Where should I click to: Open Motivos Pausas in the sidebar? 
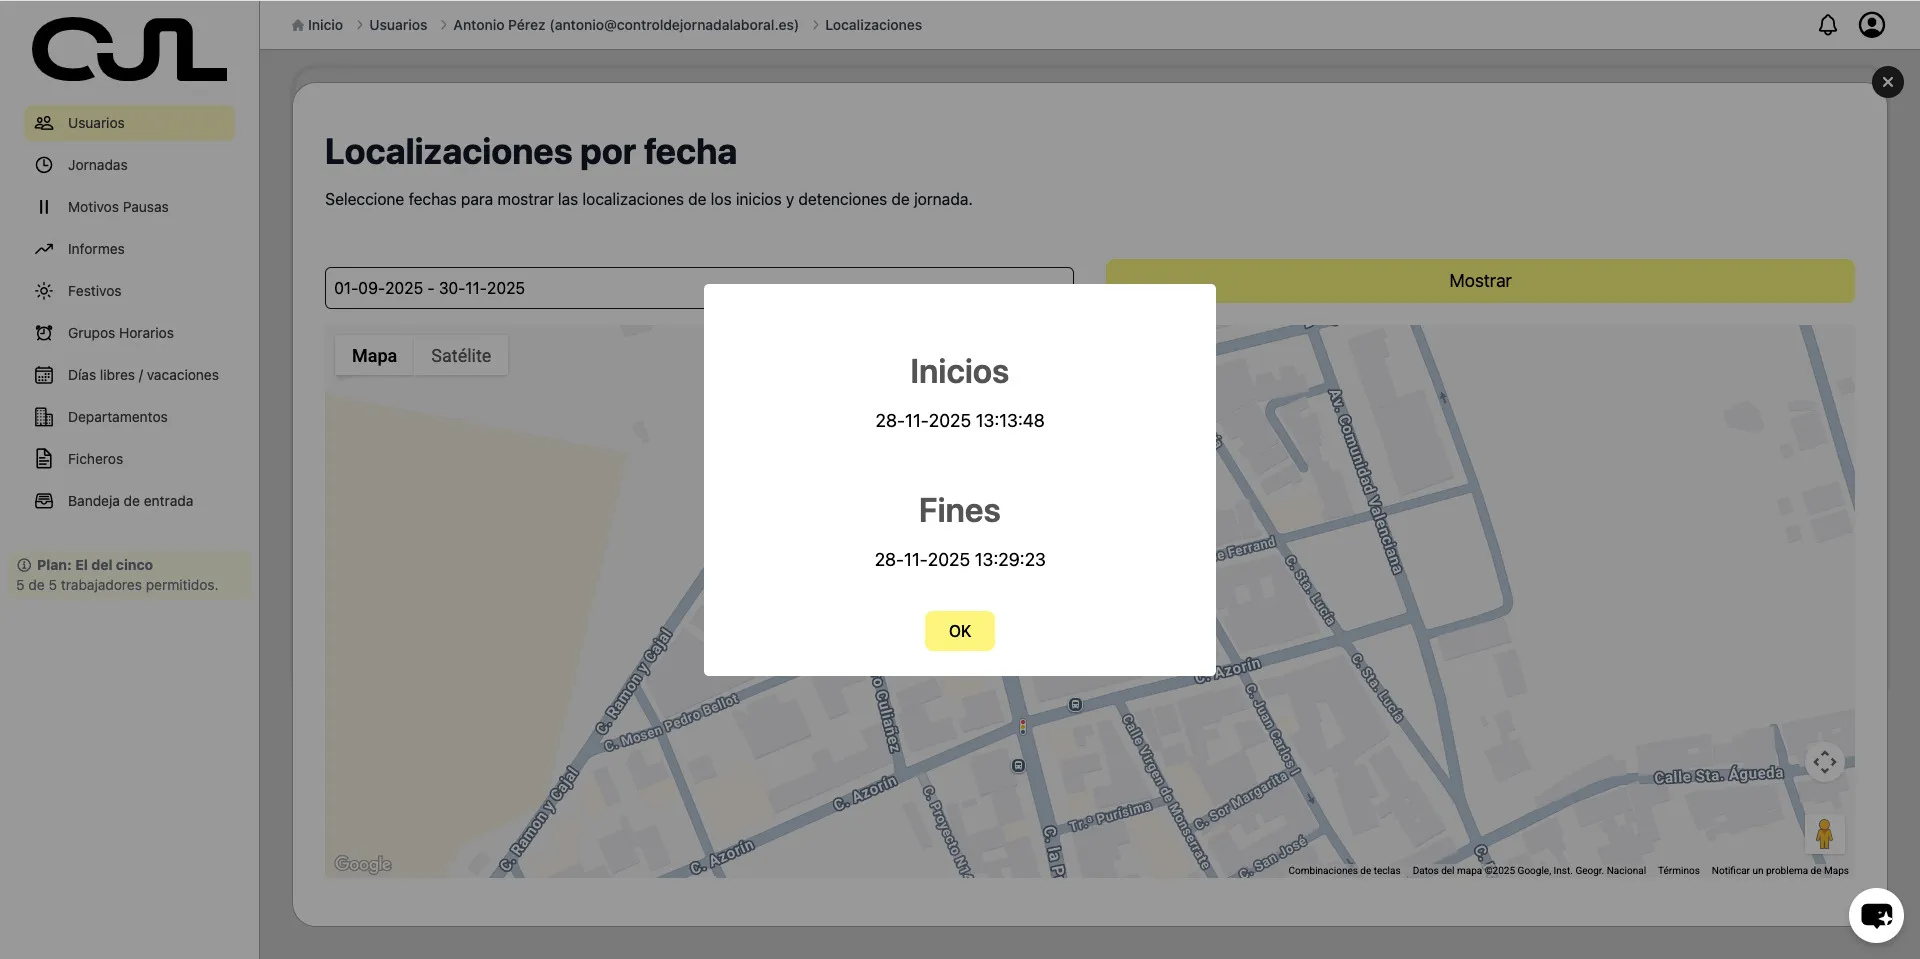[118, 207]
